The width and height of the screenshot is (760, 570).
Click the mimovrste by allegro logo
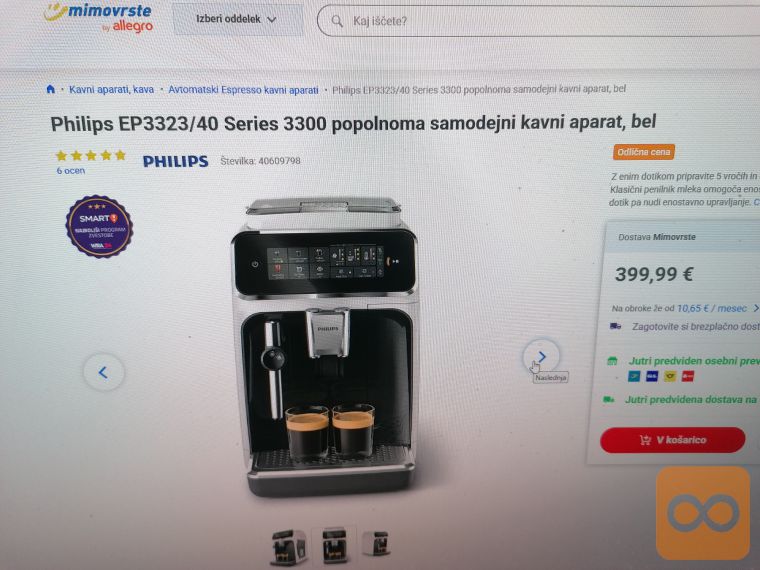point(98,18)
